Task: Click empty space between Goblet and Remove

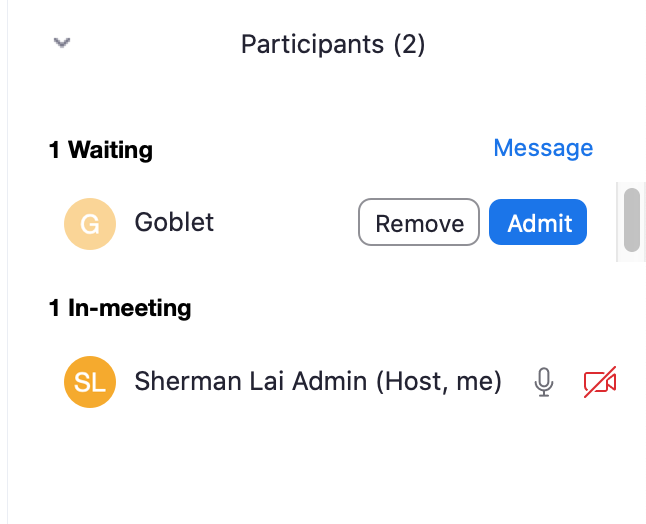Action: (x=285, y=223)
